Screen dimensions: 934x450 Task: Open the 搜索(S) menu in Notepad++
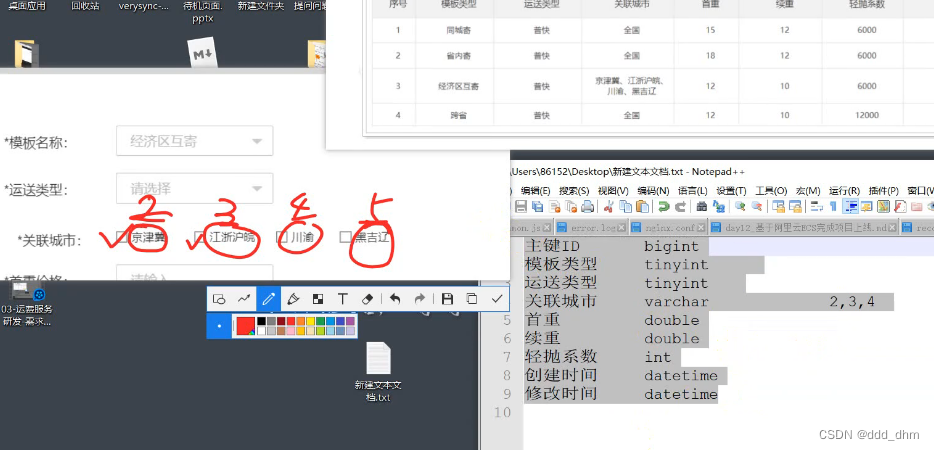tap(574, 191)
